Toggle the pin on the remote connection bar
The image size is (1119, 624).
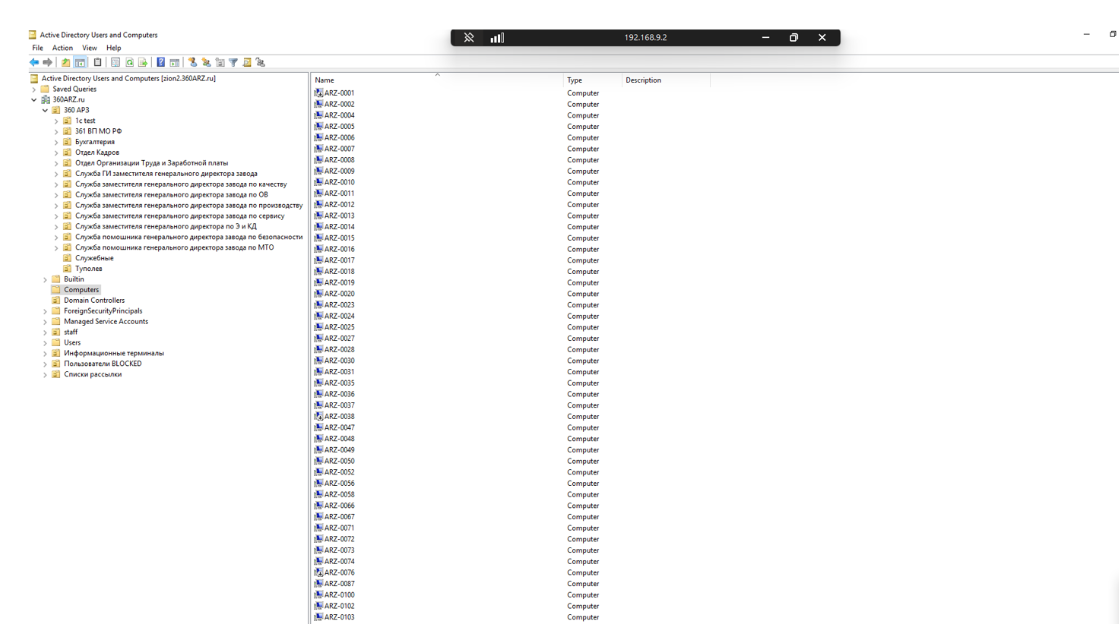click(468, 38)
